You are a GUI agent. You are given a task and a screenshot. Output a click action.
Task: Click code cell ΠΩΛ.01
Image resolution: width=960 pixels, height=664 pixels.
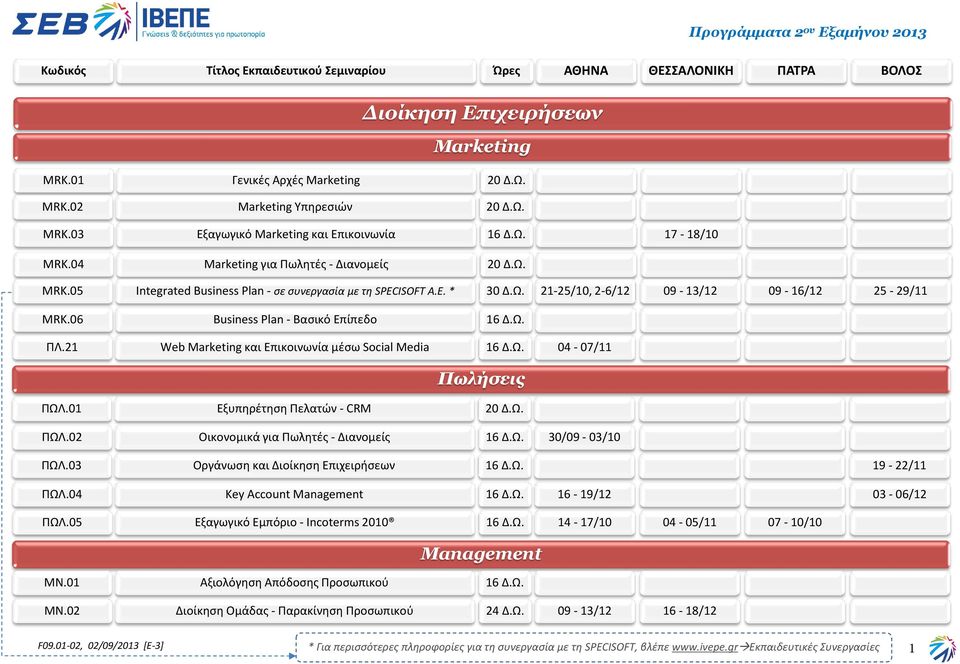coord(62,409)
